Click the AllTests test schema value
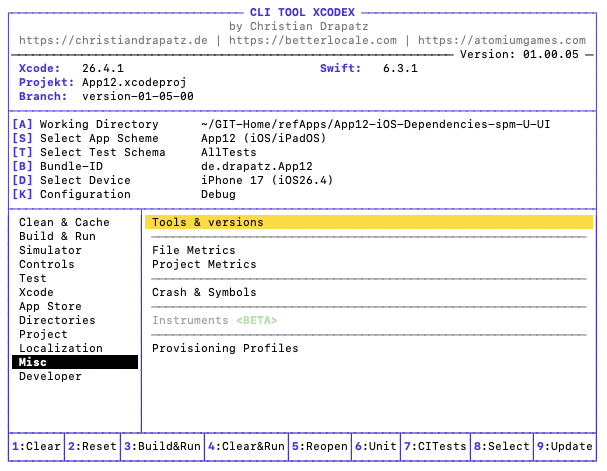The image size is (607, 471). [x=228, y=152]
